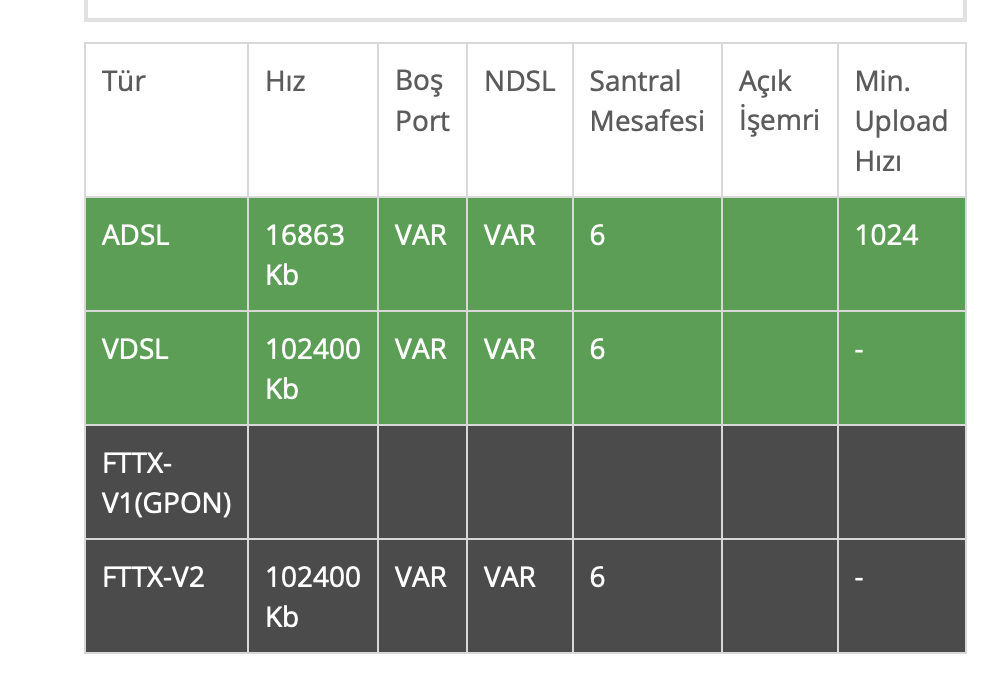The image size is (986, 684).
Task: Click the Min. Upload Hızı header
Action: (x=900, y=121)
